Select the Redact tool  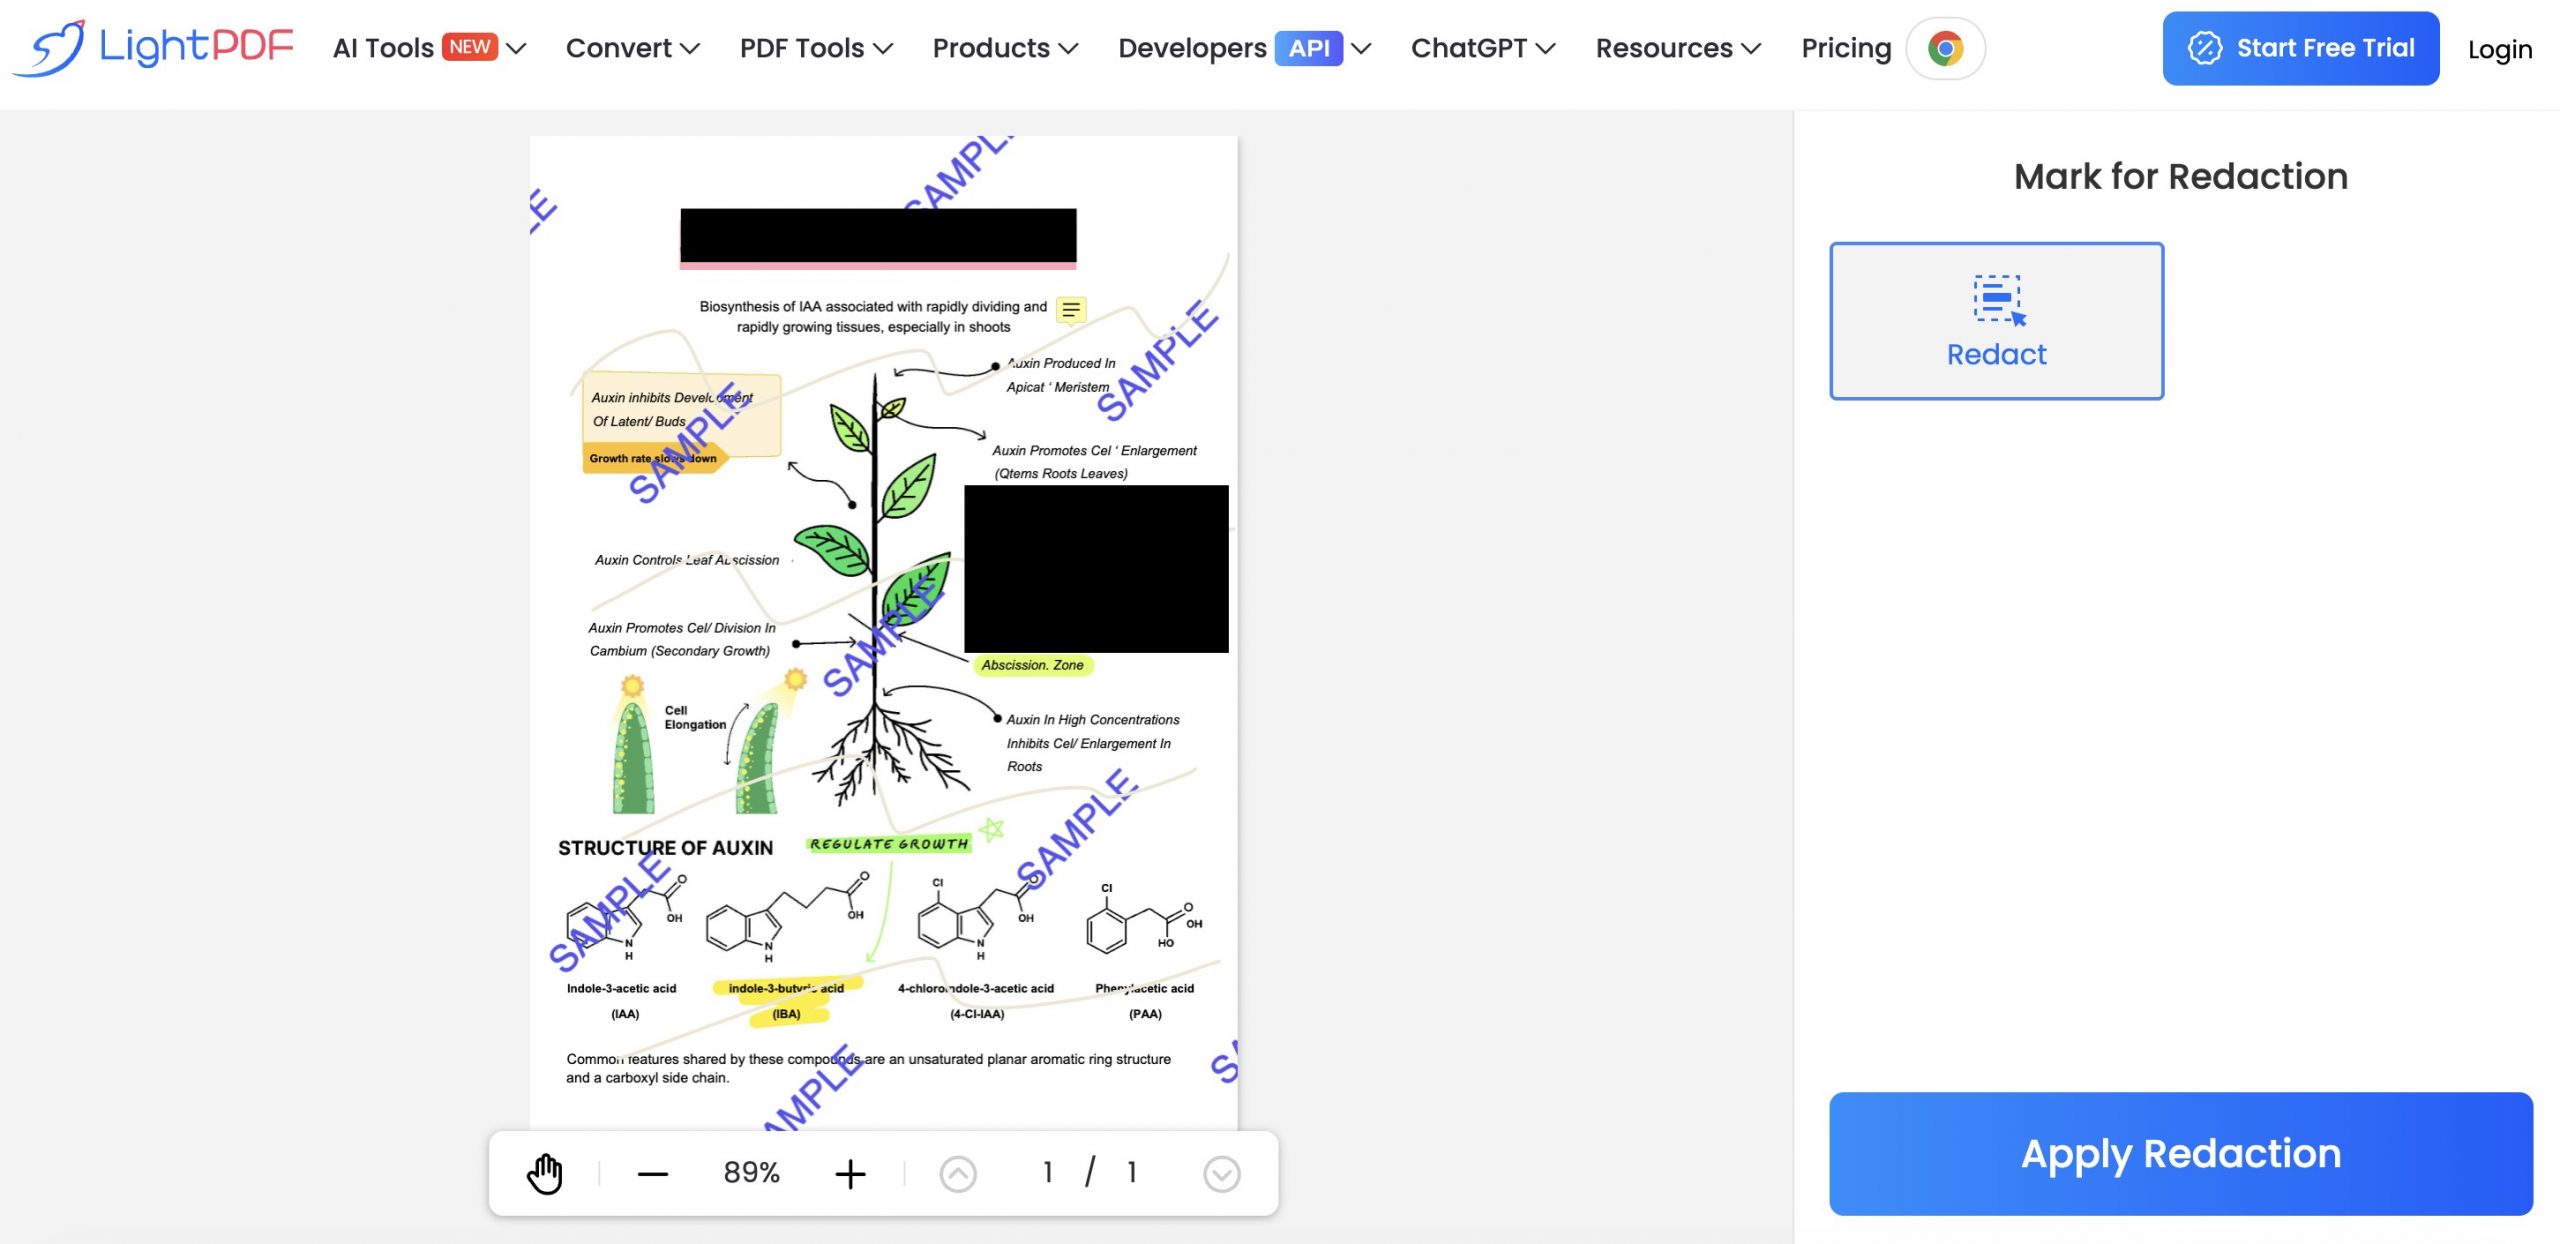[x=1996, y=320]
